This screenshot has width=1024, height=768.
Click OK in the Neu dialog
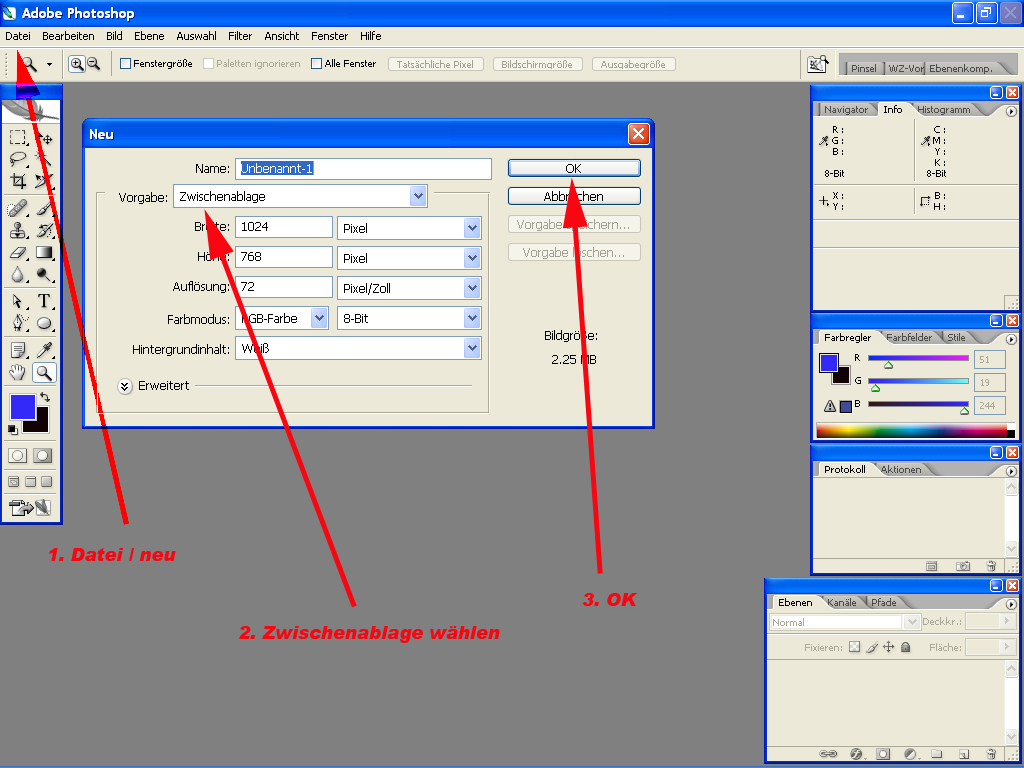(574, 168)
